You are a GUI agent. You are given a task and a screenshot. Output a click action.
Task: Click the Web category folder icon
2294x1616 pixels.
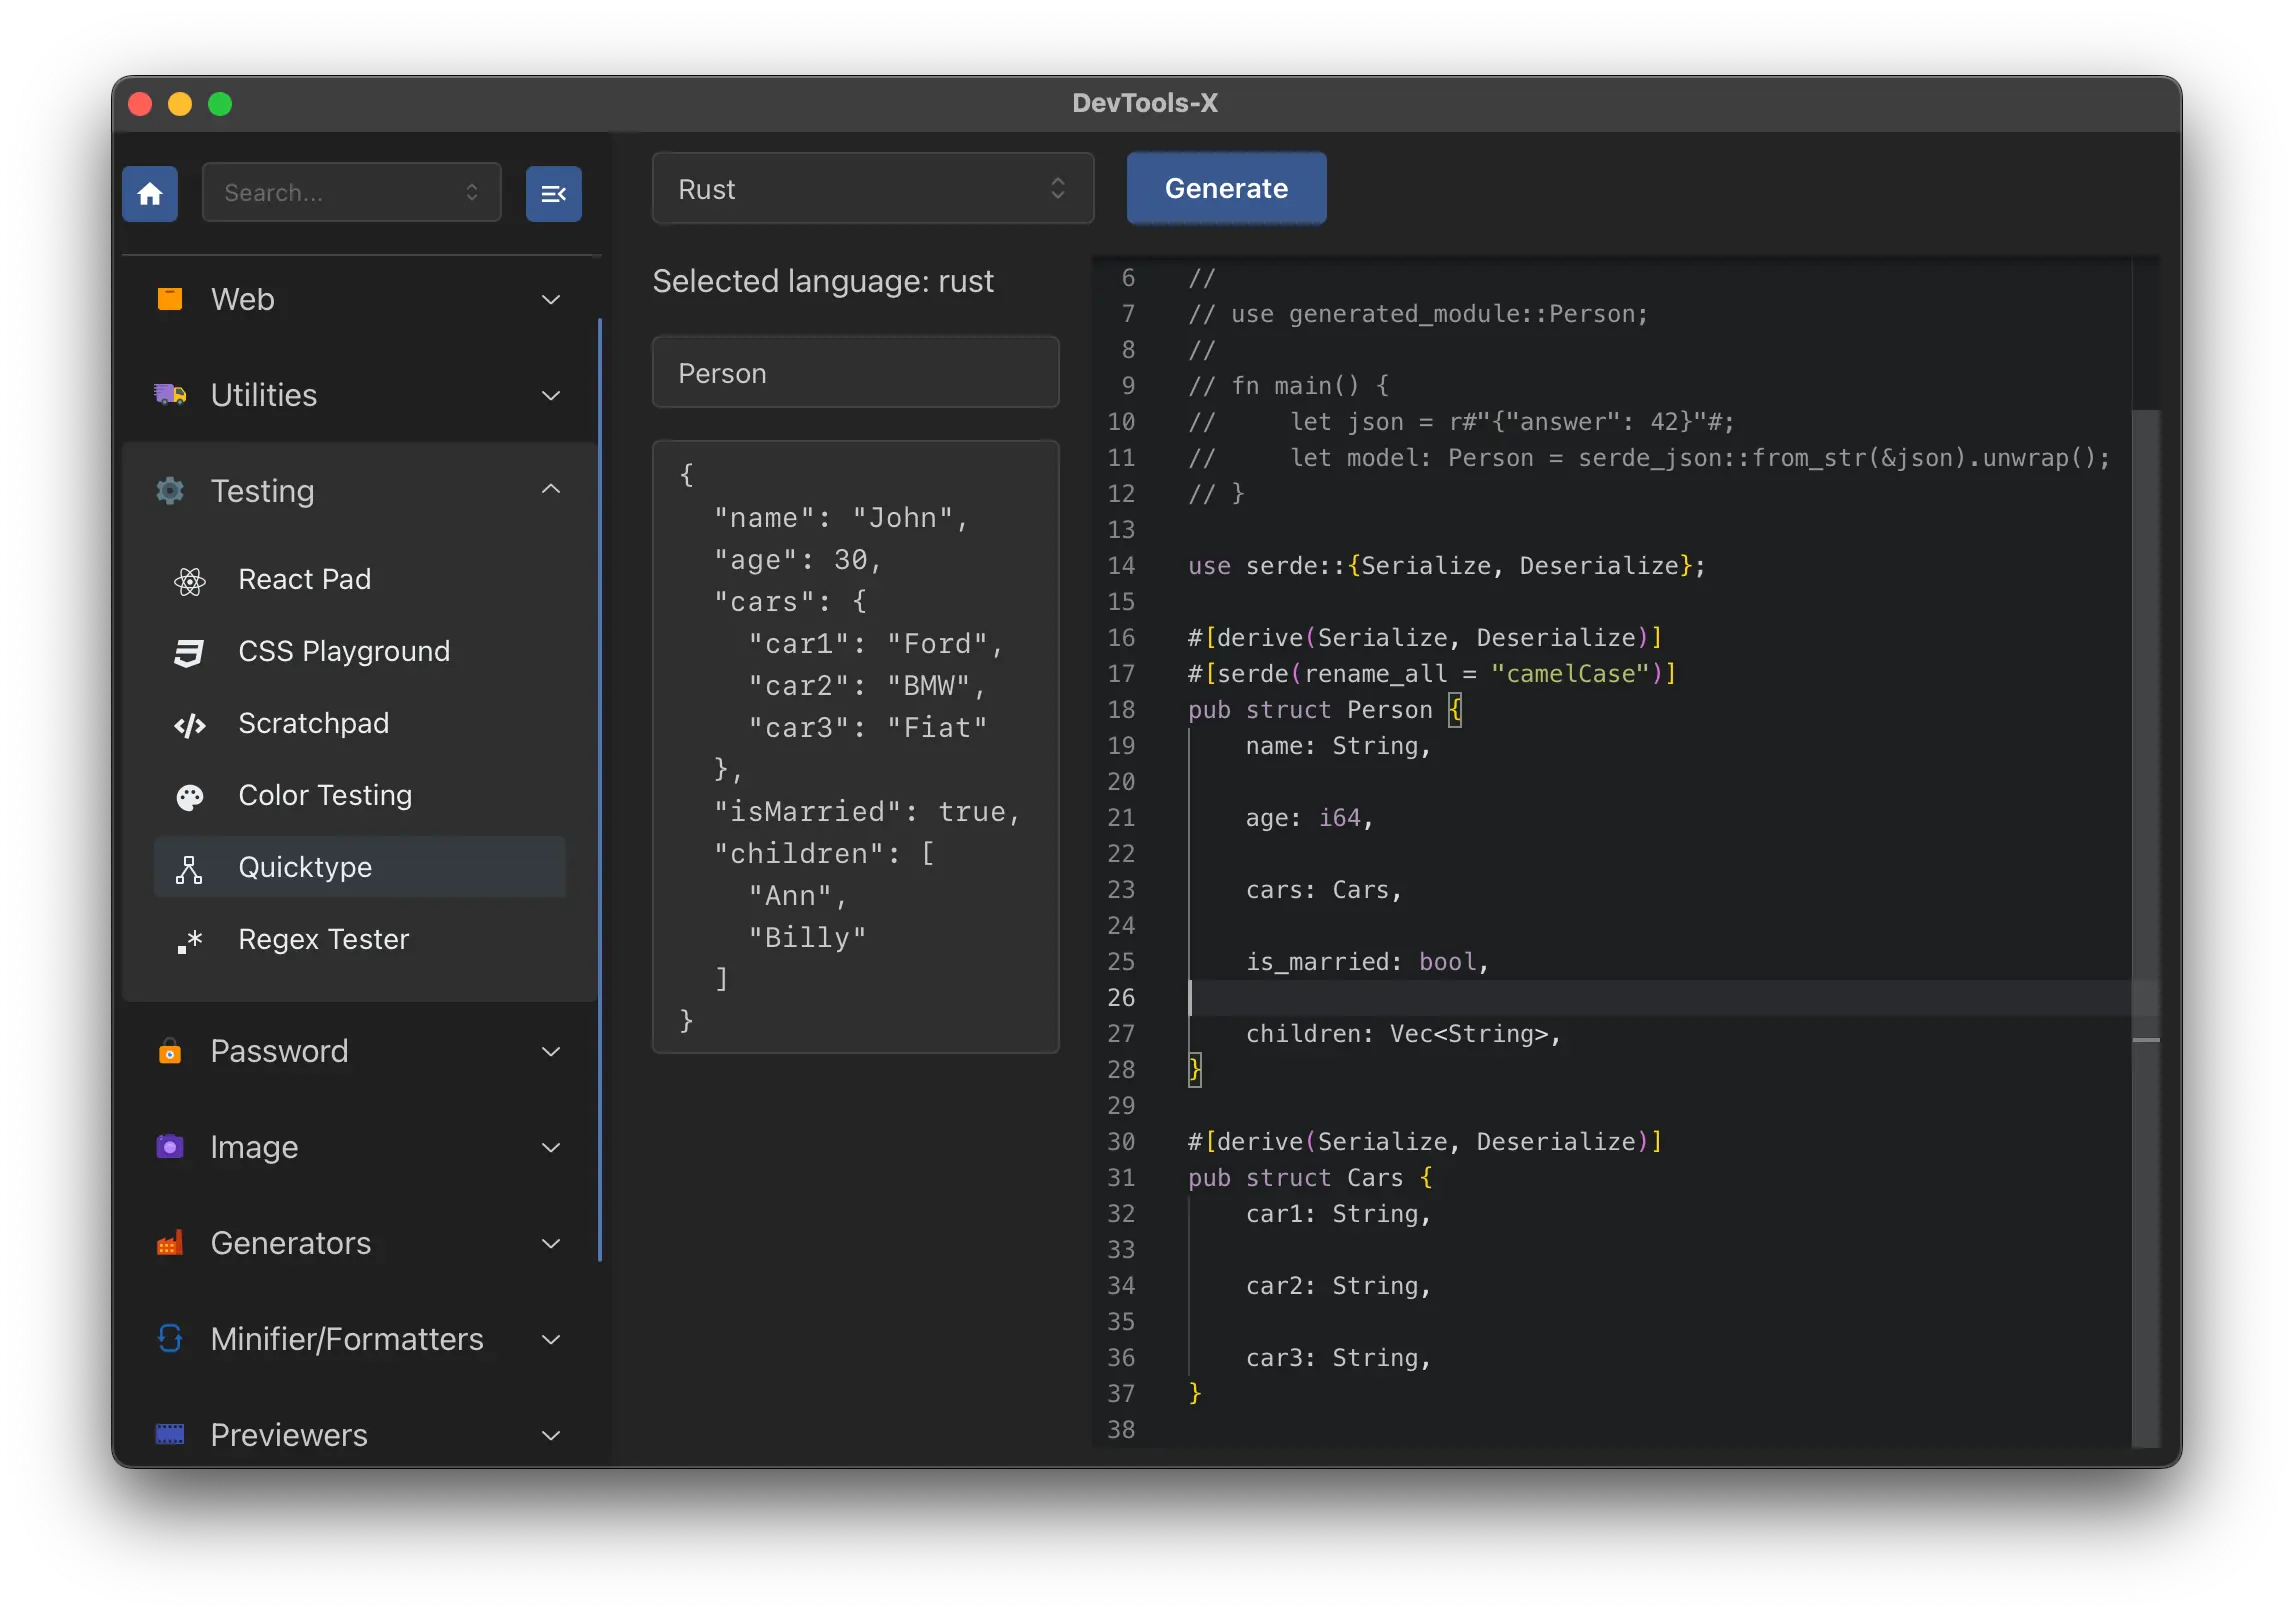click(170, 299)
